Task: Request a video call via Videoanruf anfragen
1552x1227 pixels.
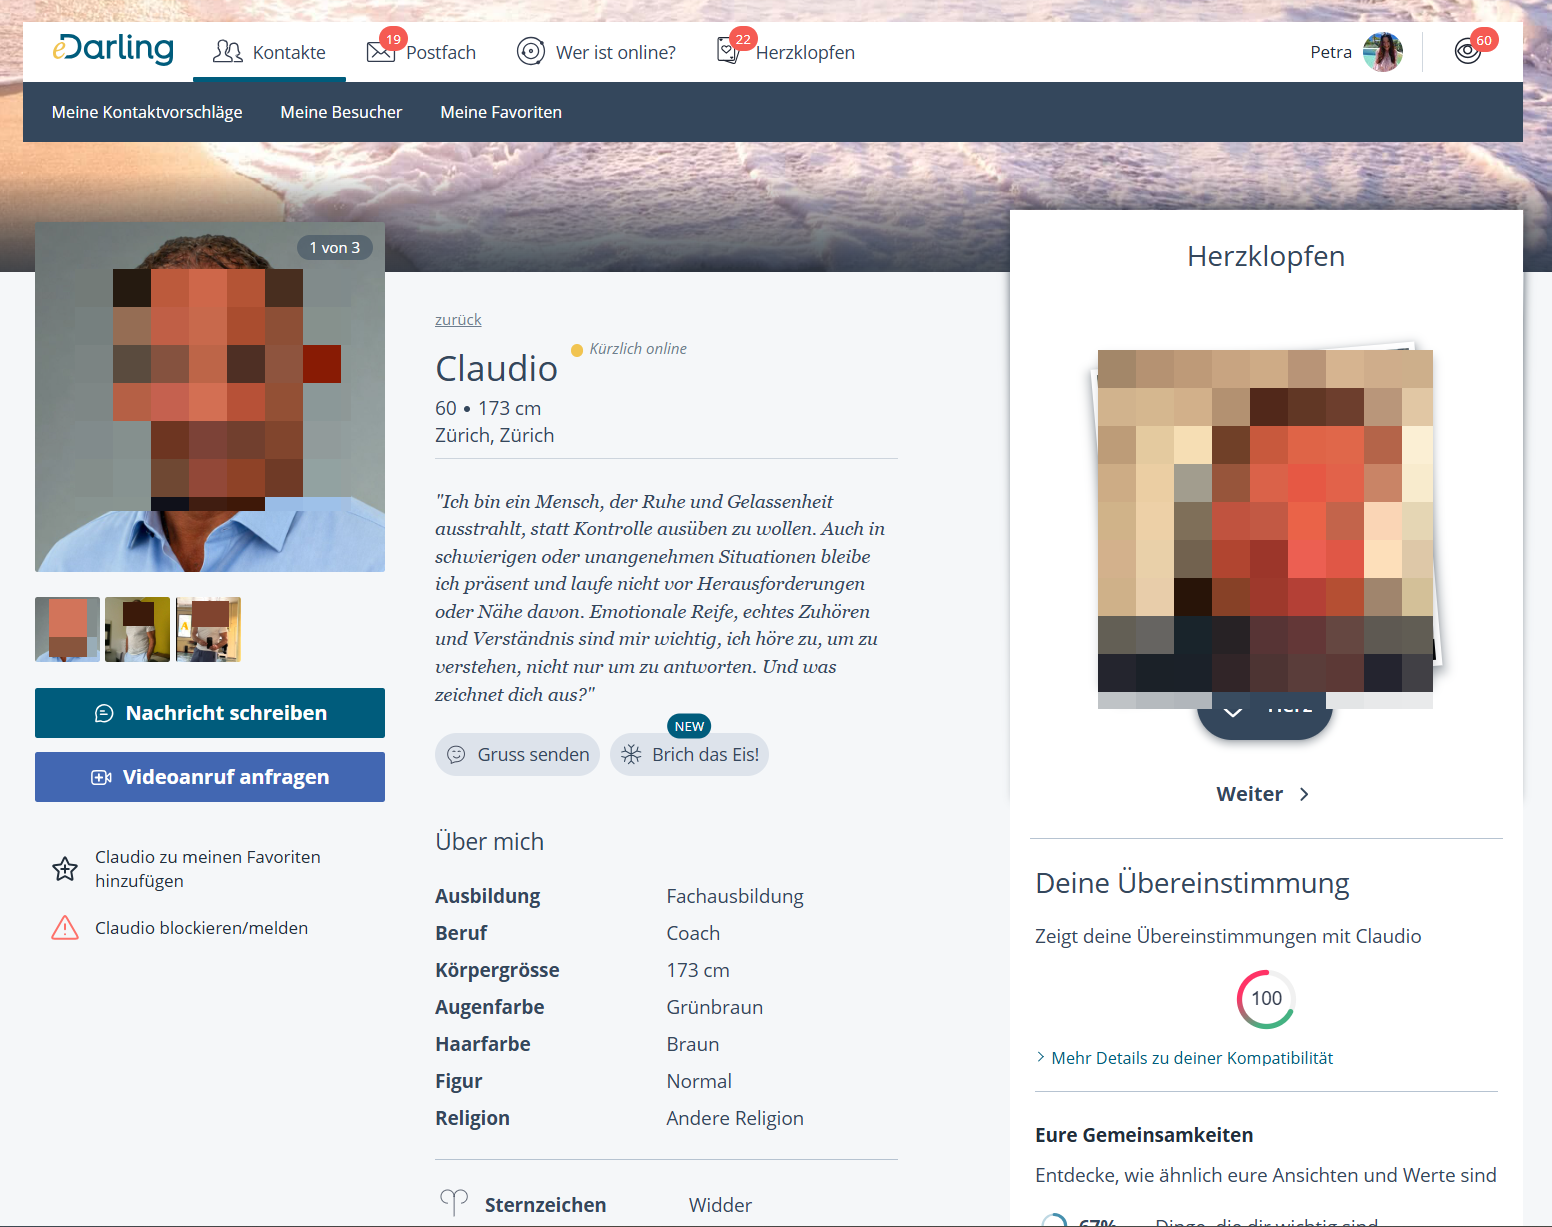Action: click(x=210, y=777)
